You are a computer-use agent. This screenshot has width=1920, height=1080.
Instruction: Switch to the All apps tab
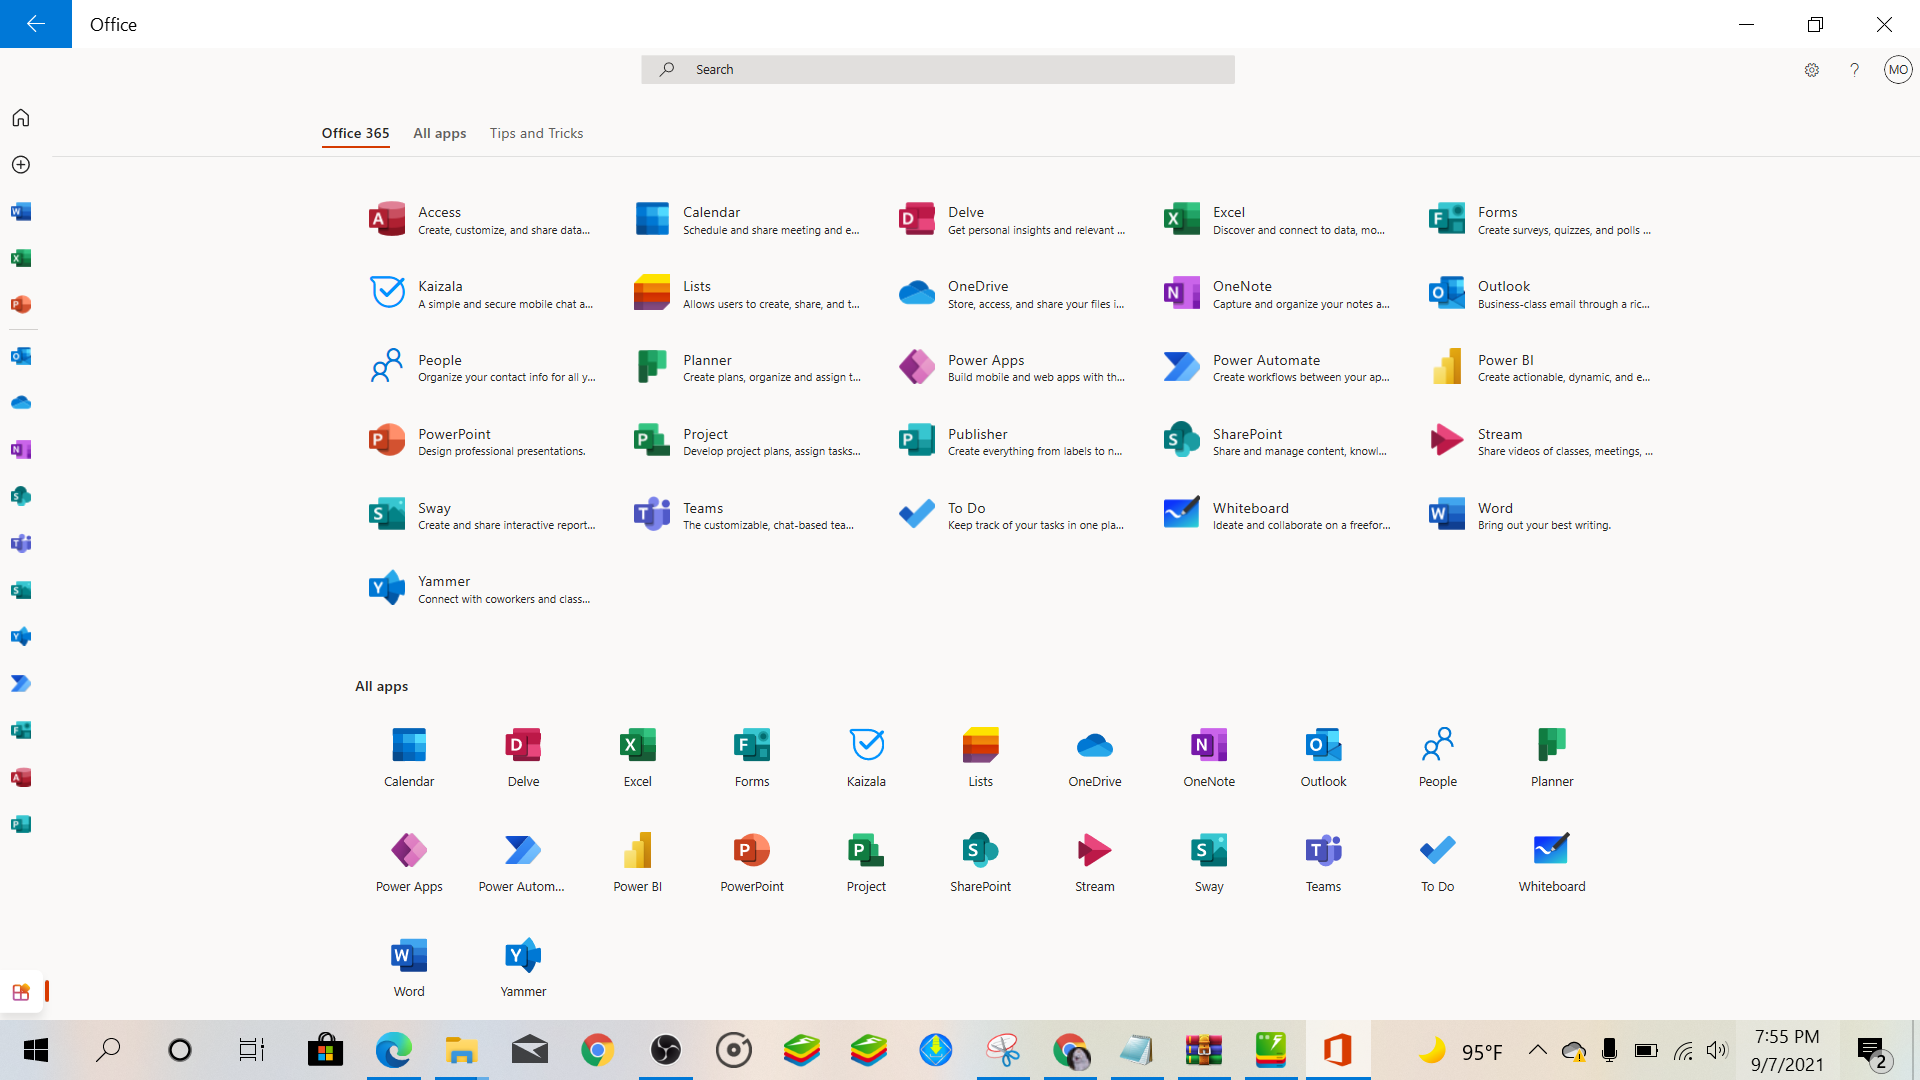(x=439, y=133)
